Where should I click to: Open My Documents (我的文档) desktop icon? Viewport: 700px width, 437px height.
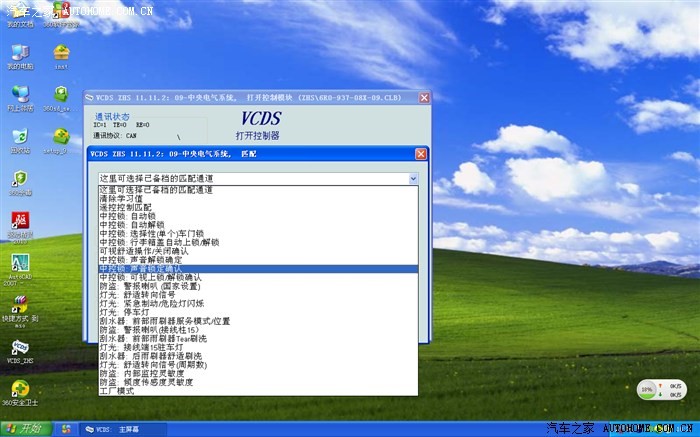20,14
